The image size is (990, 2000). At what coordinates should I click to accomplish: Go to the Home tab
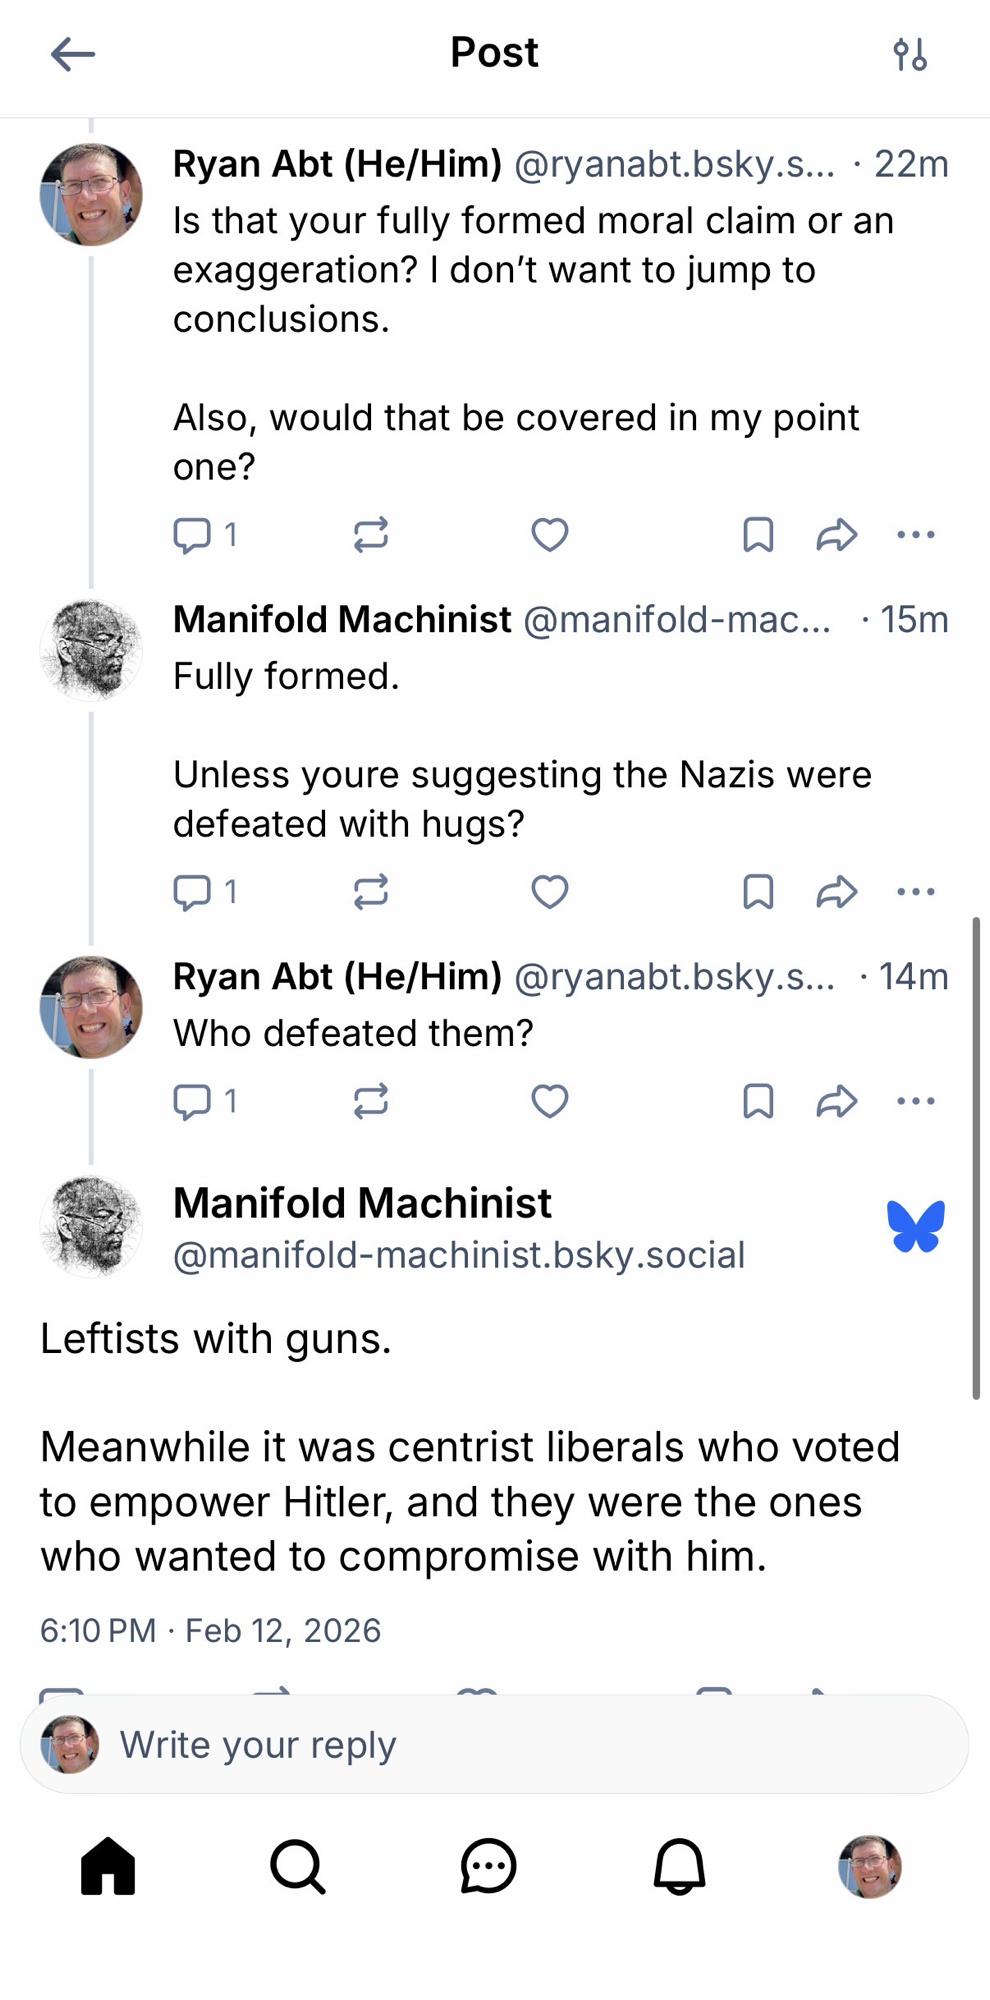tap(108, 1866)
